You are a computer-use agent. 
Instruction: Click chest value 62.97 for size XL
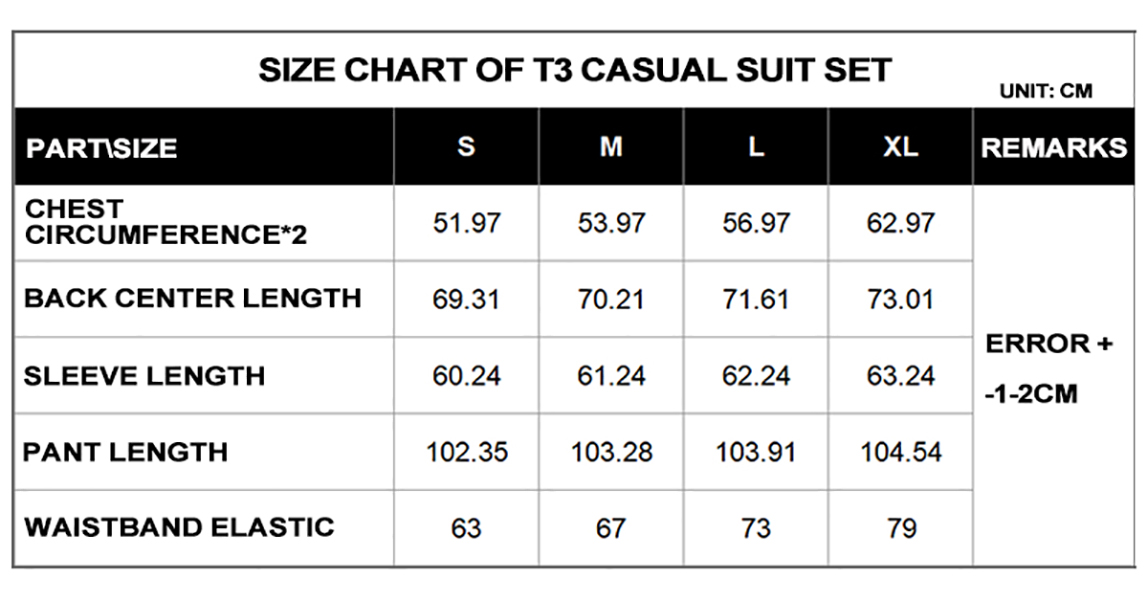[901, 223]
